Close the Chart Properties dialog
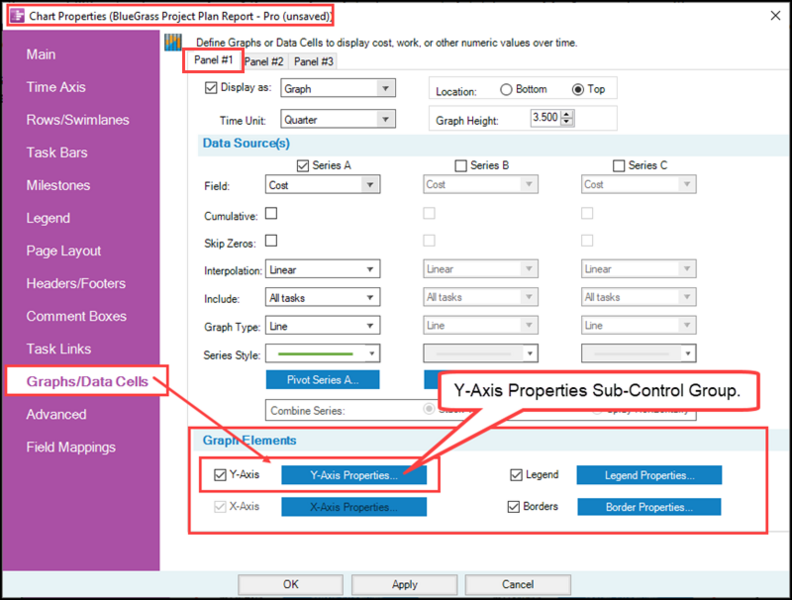 pyautogui.click(x=775, y=16)
